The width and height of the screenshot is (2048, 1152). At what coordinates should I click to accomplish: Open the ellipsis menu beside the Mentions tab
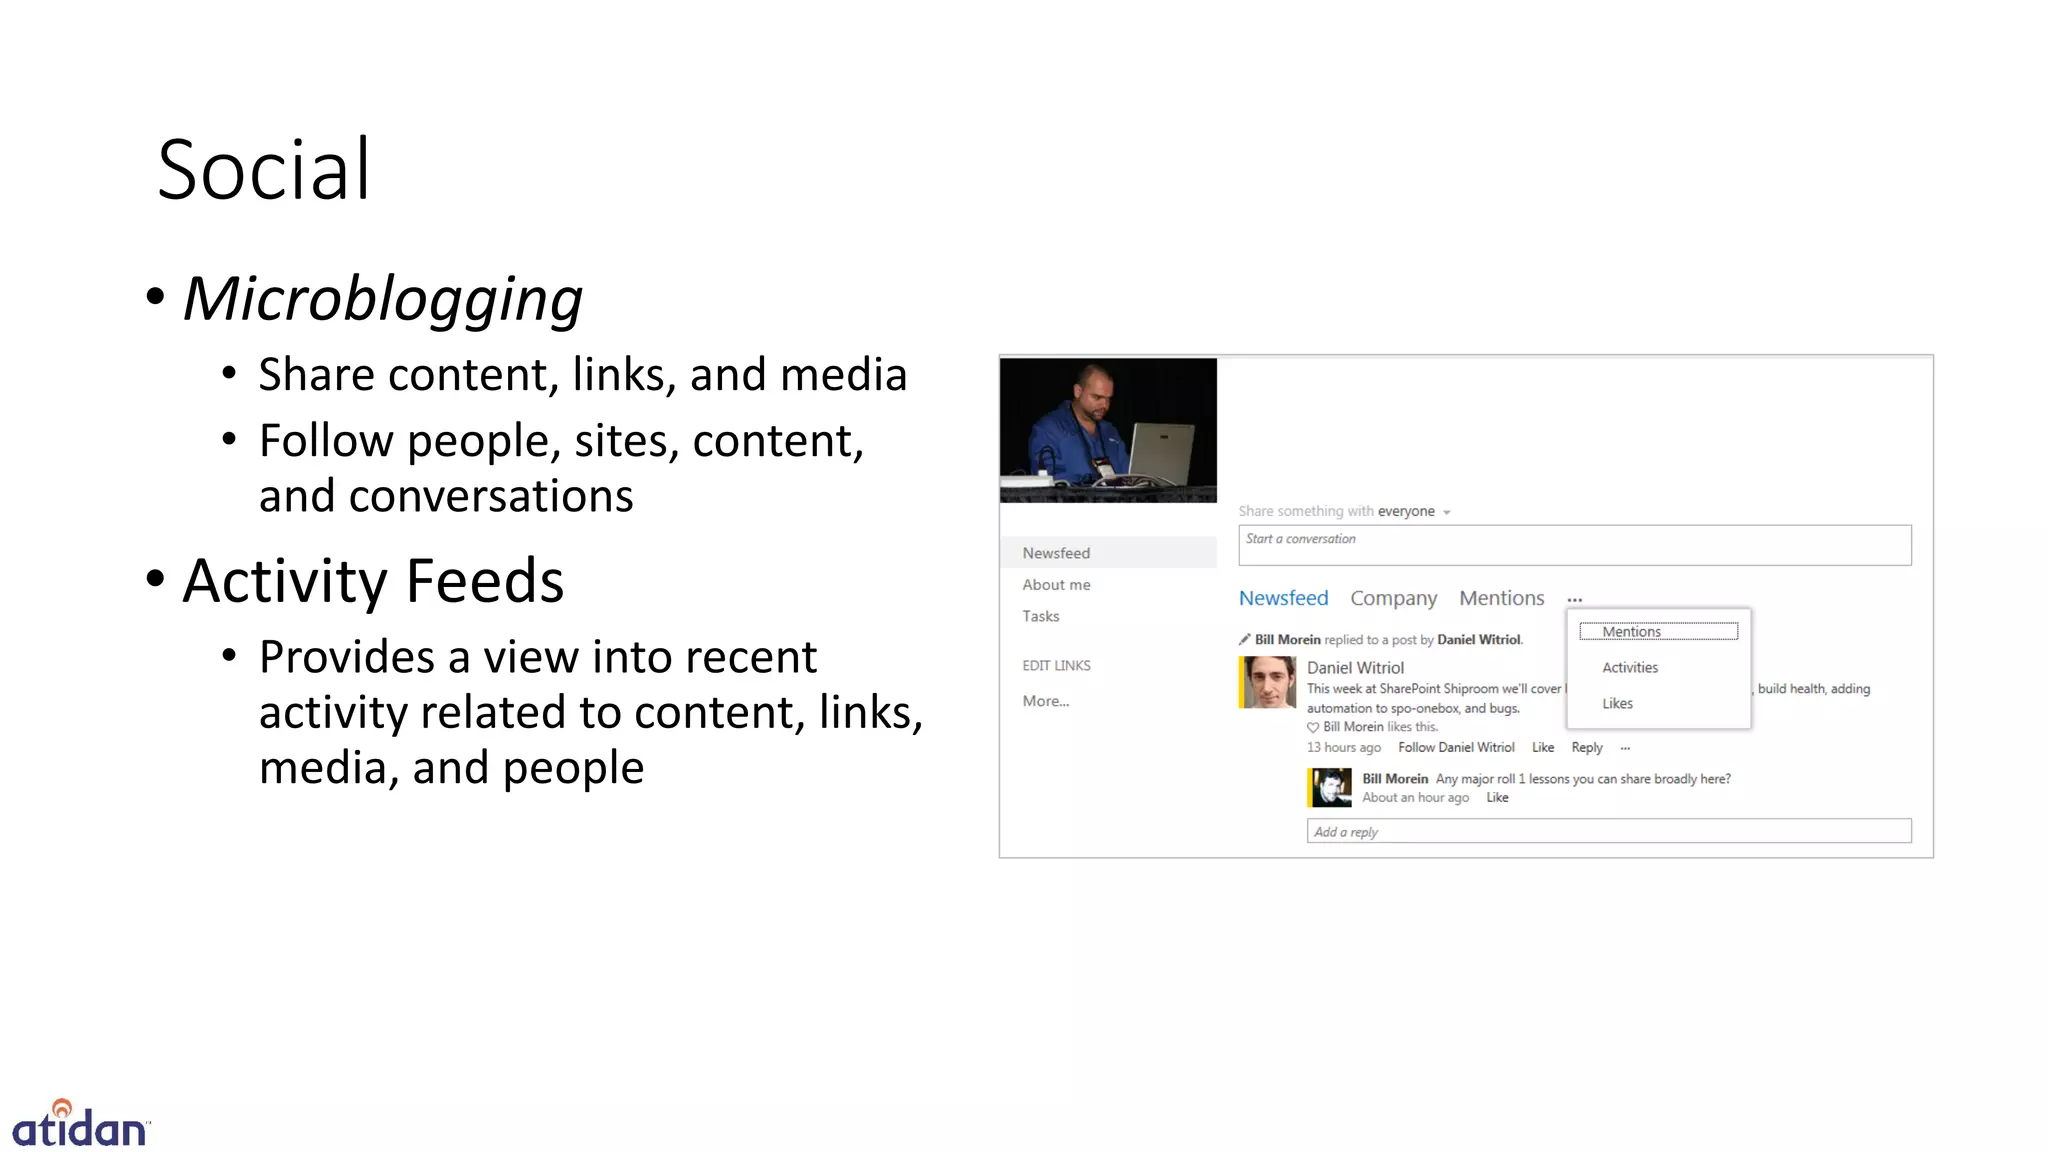[x=1575, y=599]
